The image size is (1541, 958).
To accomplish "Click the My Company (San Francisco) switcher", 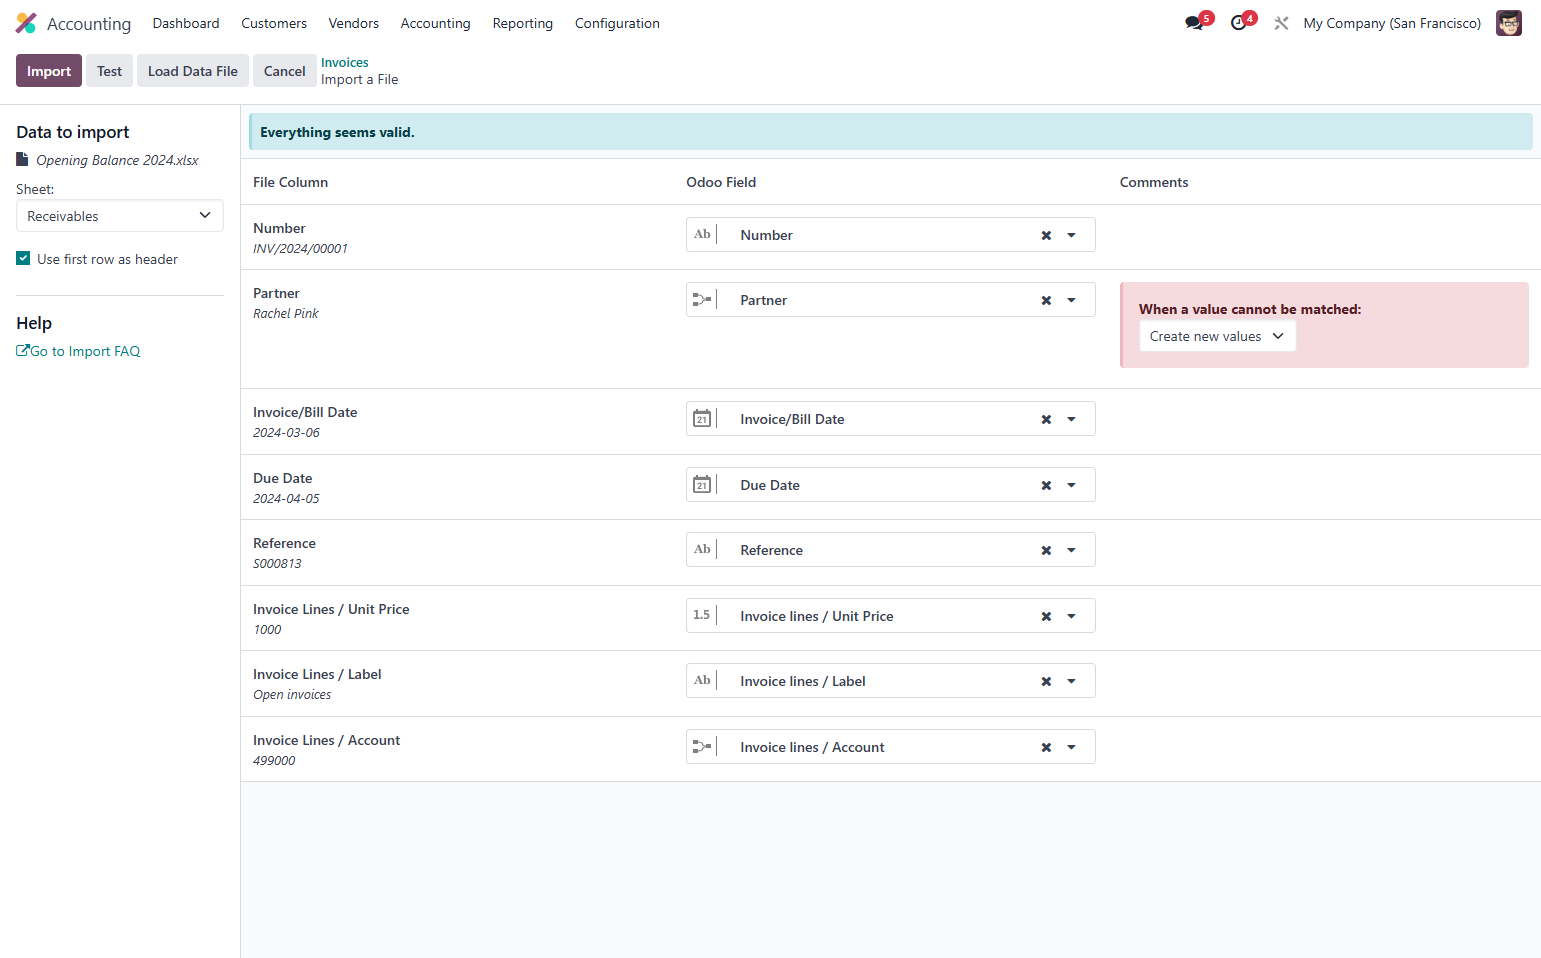I will click(1392, 23).
